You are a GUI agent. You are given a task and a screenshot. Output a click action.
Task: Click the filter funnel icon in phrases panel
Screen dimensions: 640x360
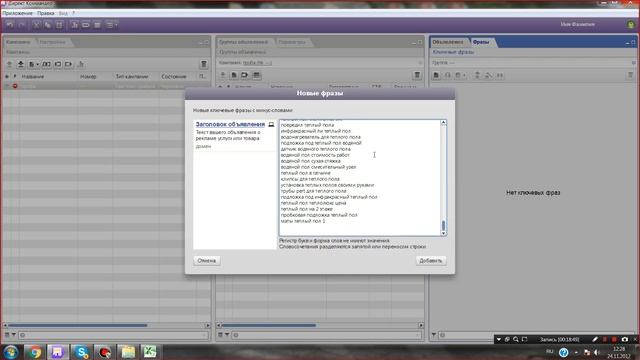(434, 335)
